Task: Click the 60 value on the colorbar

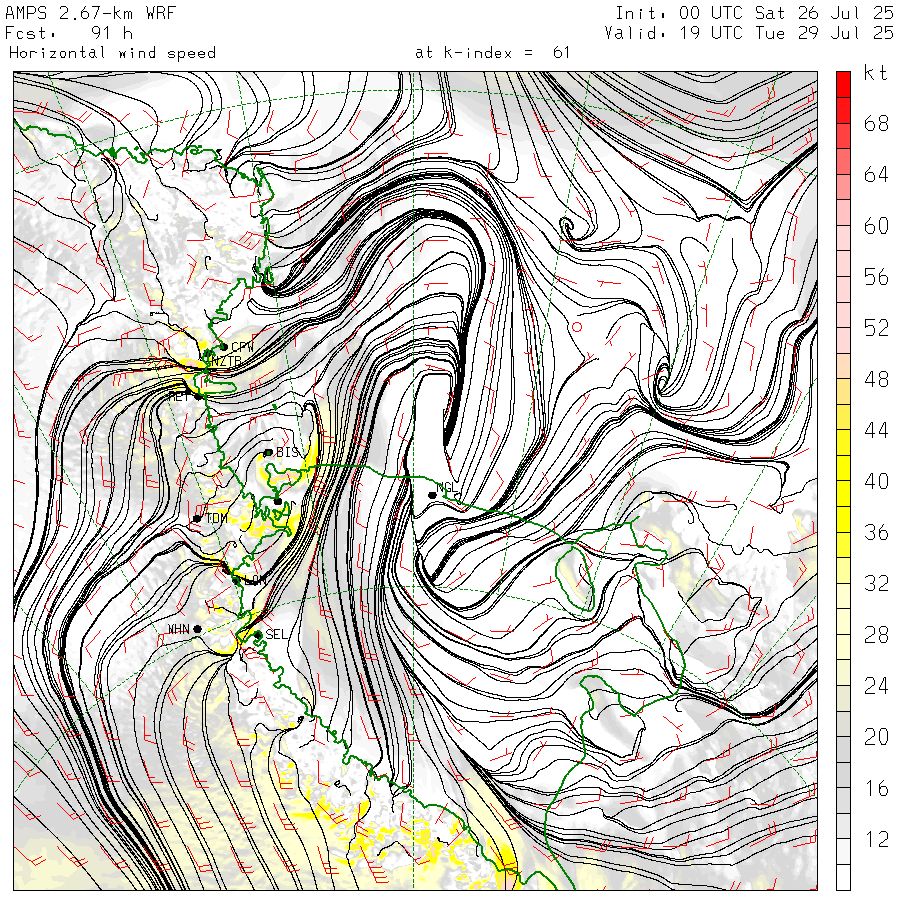Action: click(x=876, y=226)
